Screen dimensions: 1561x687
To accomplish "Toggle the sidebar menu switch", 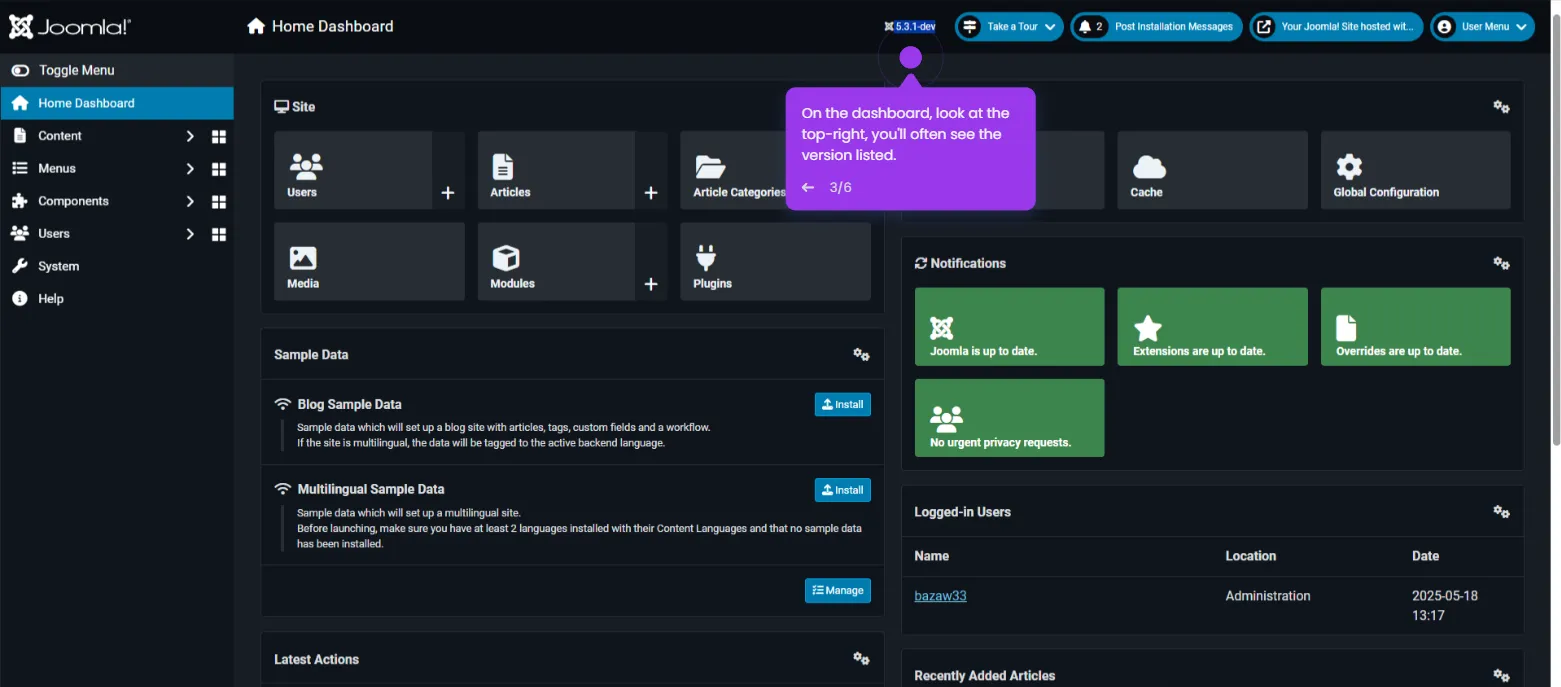I will [20, 70].
